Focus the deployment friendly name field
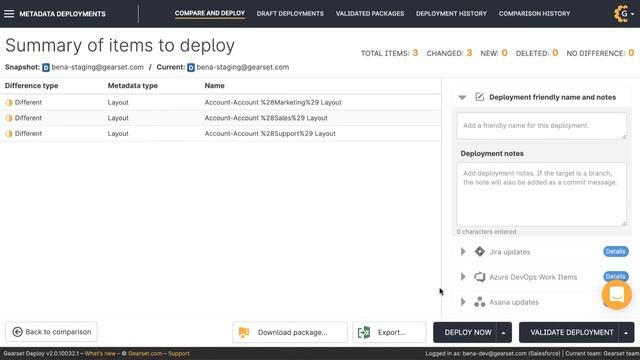 click(541, 126)
